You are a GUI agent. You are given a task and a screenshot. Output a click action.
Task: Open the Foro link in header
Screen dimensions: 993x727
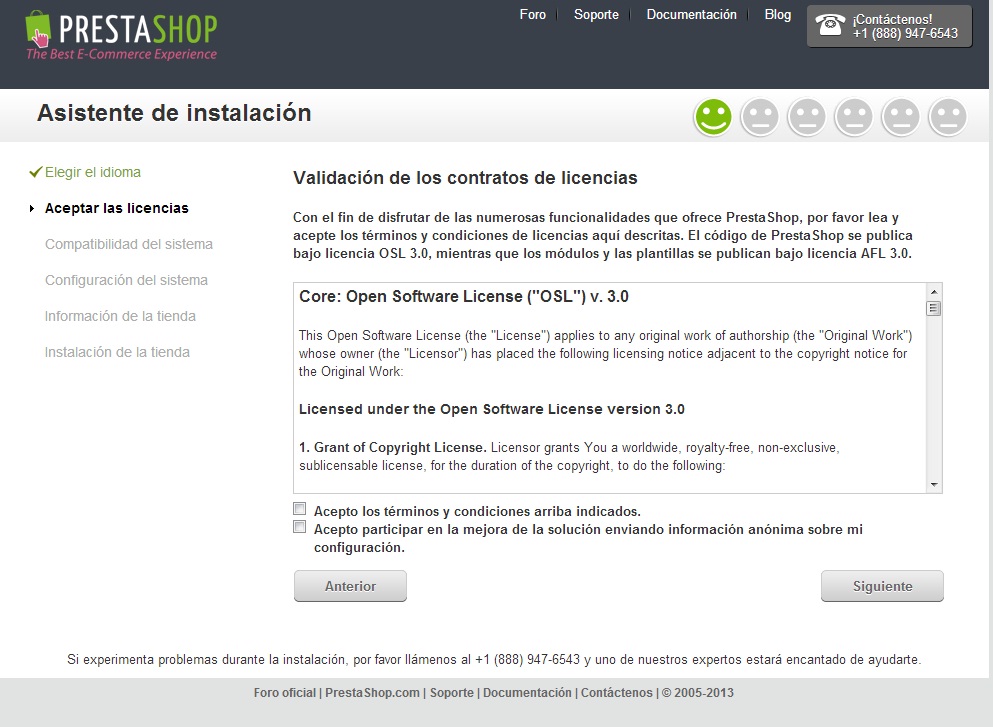[x=533, y=15]
